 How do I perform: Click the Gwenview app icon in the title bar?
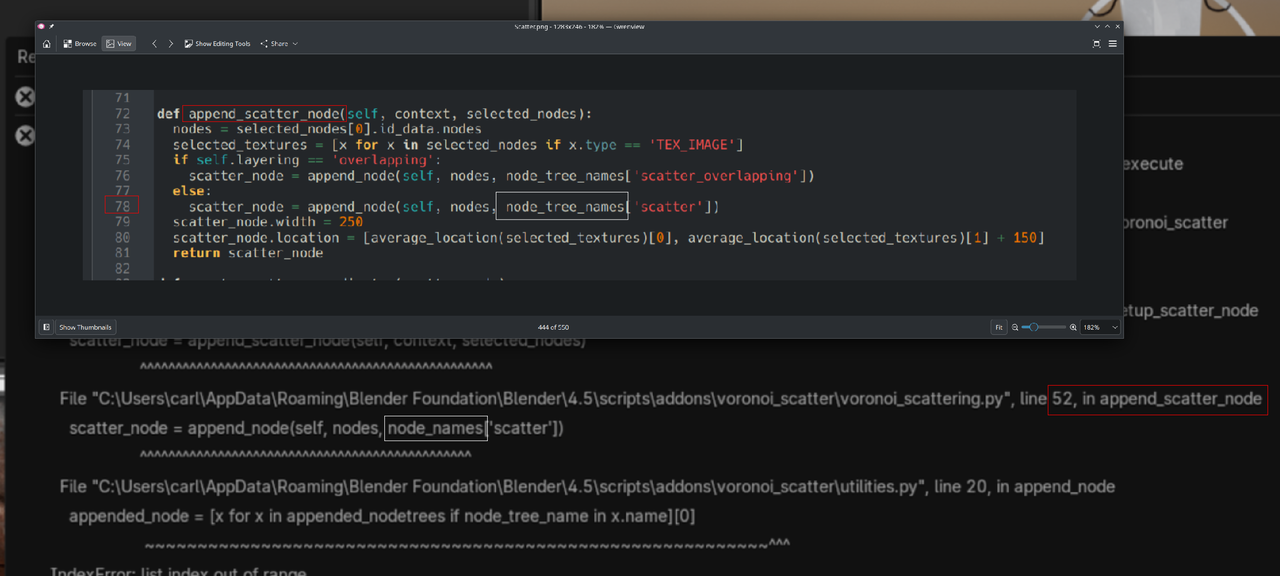(x=42, y=26)
